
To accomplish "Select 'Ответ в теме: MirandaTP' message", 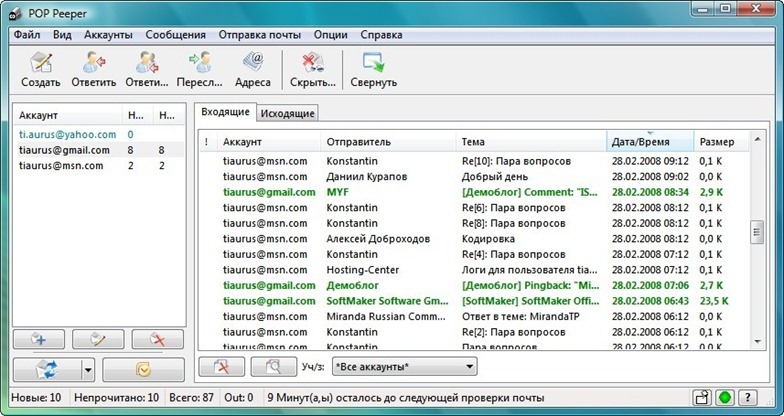I will [474, 316].
